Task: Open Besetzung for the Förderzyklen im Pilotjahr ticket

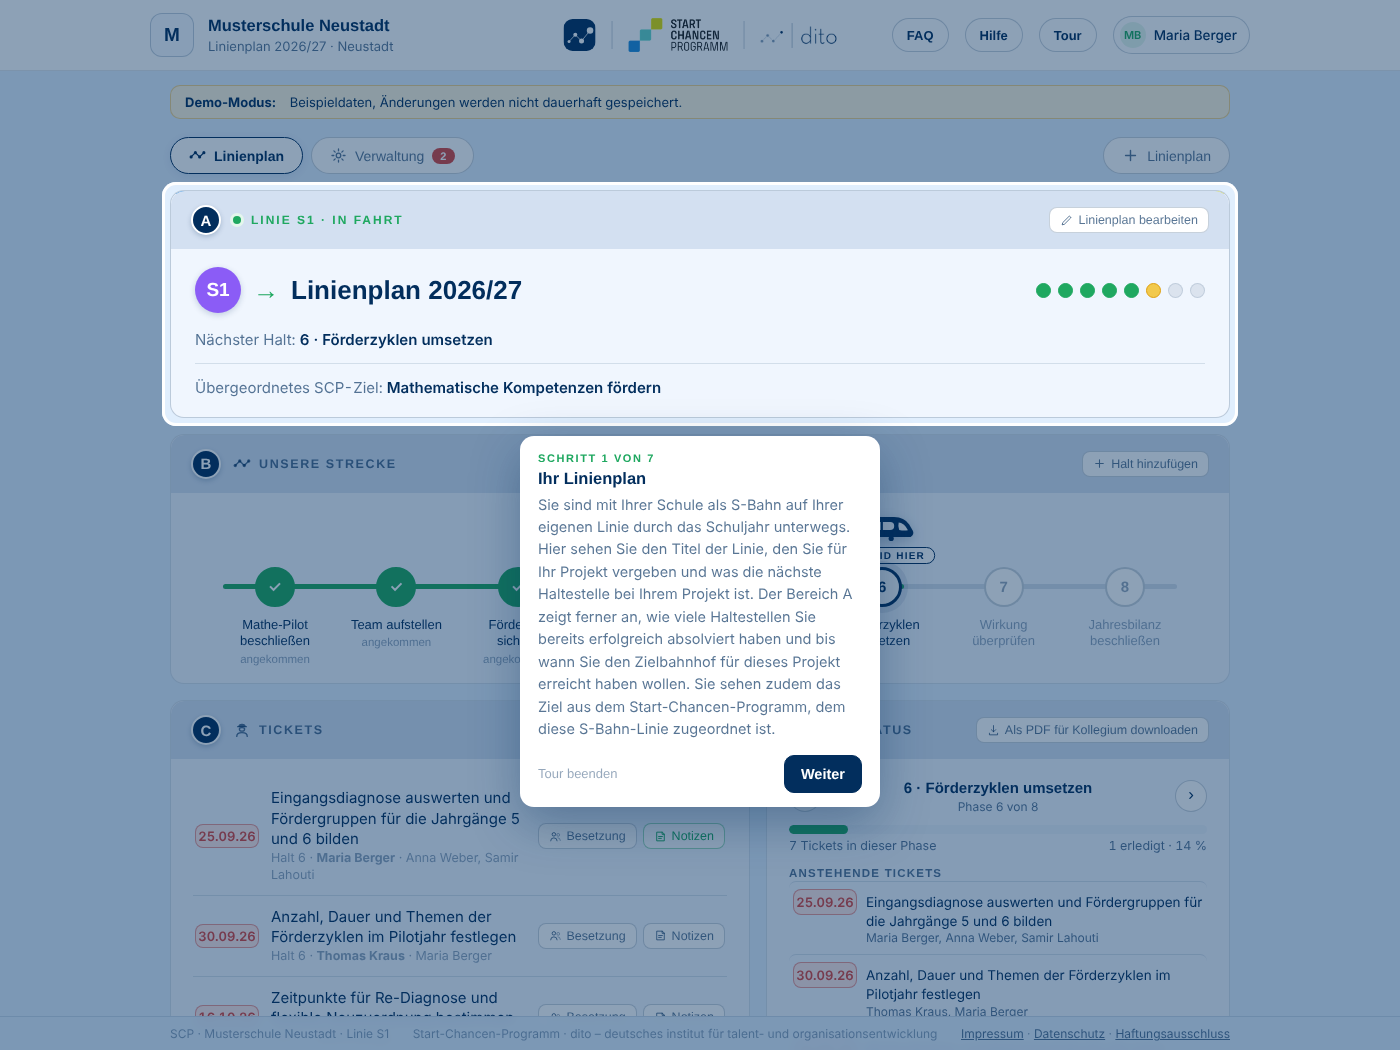Action: 587,936
